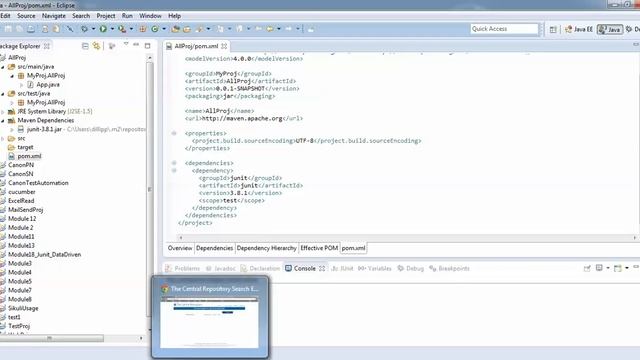Click the Run External Tools icon
Image resolution: width=640 pixels, height=360 pixels.
(x=122, y=29)
